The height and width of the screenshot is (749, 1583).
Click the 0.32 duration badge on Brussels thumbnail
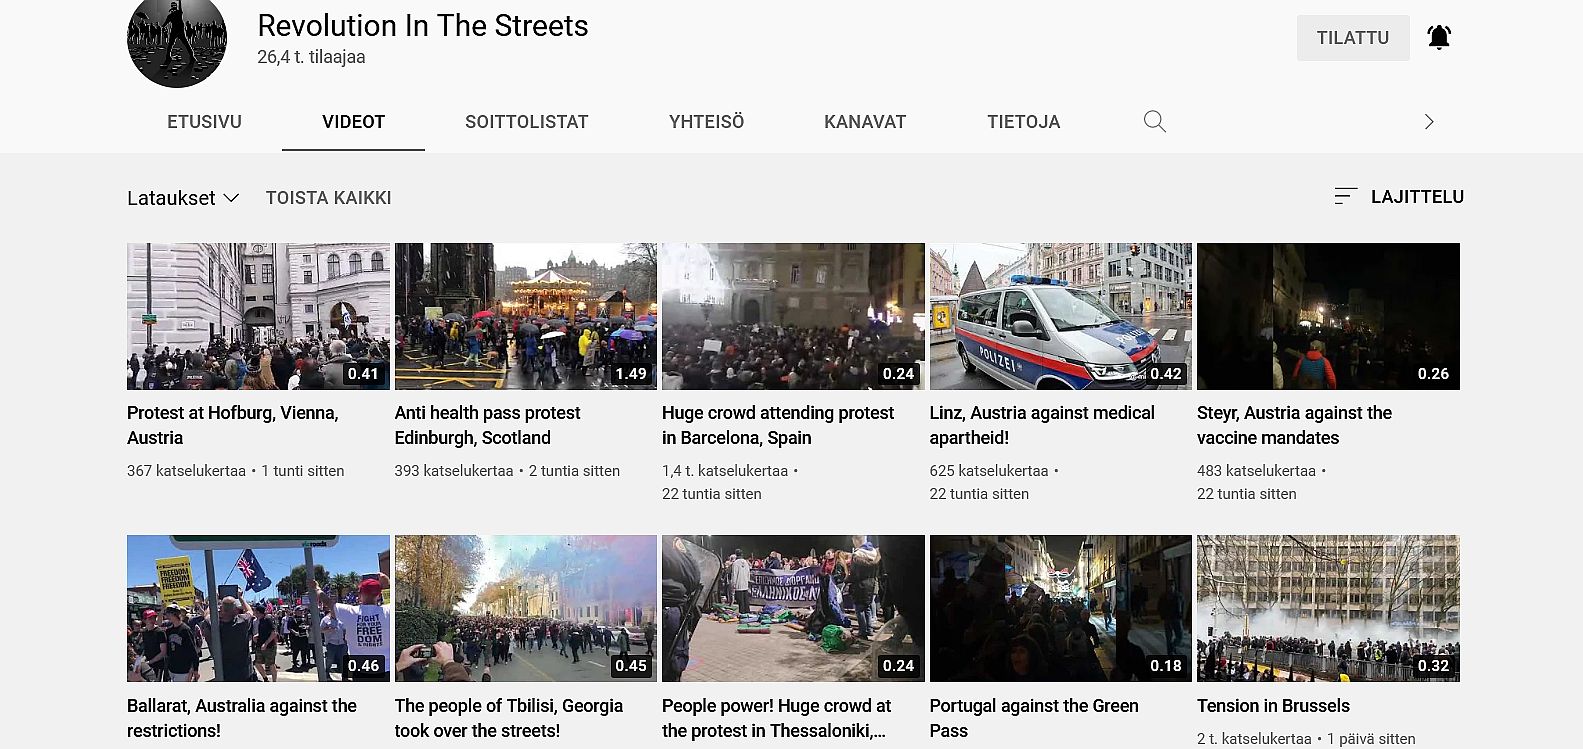click(x=1433, y=666)
